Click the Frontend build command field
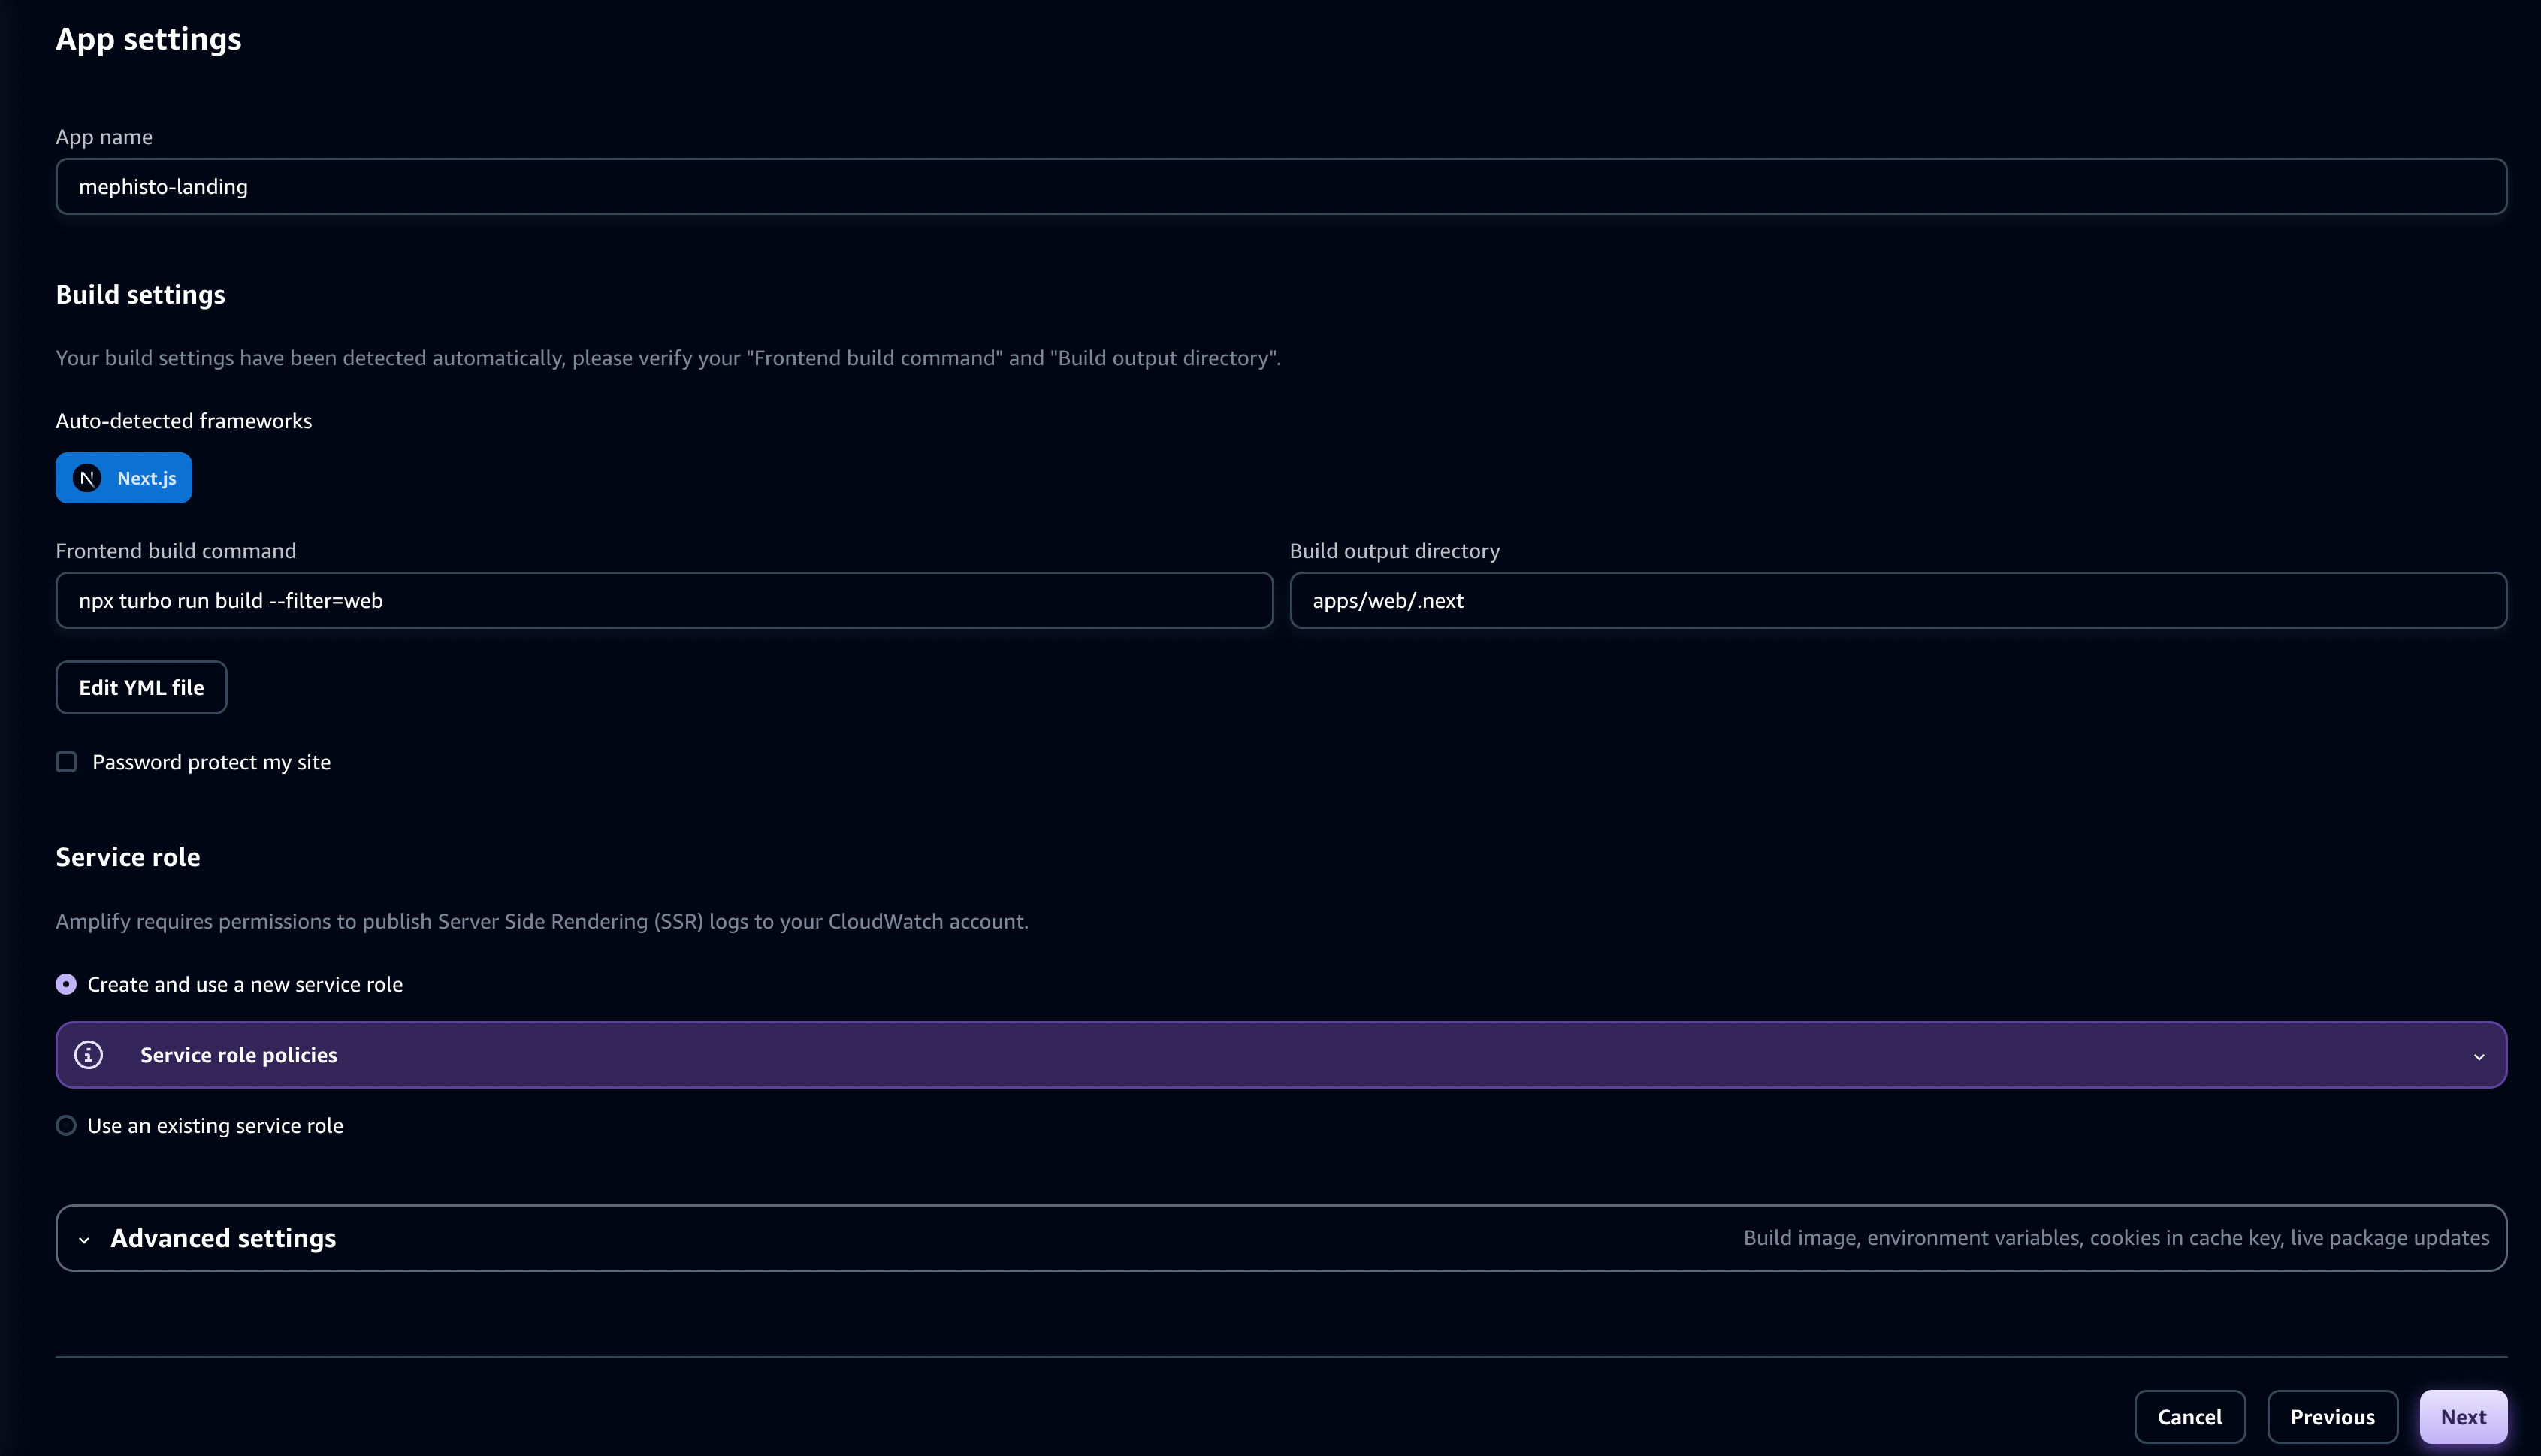This screenshot has width=2541, height=1456. point(664,600)
